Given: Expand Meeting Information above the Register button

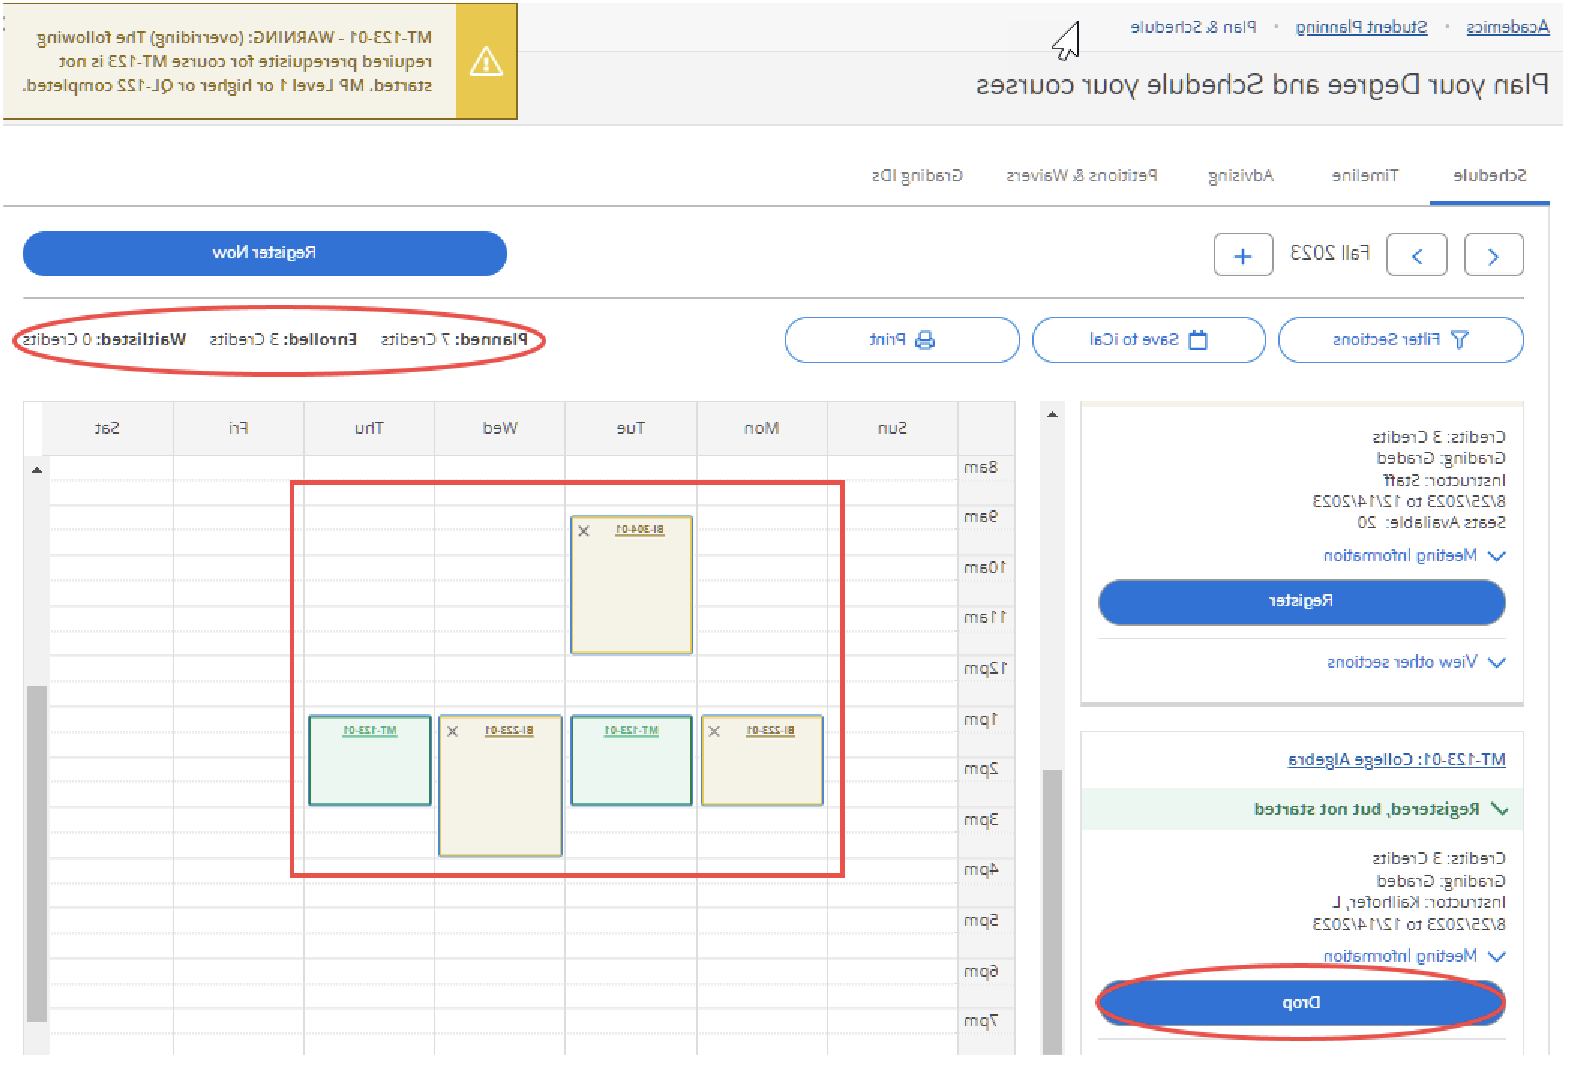Looking at the screenshot, I should 1414,555.
